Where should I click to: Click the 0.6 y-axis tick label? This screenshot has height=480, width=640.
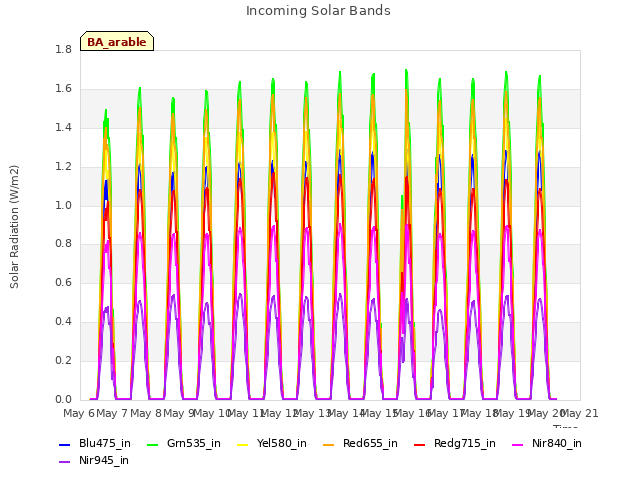pyautogui.click(x=63, y=282)
